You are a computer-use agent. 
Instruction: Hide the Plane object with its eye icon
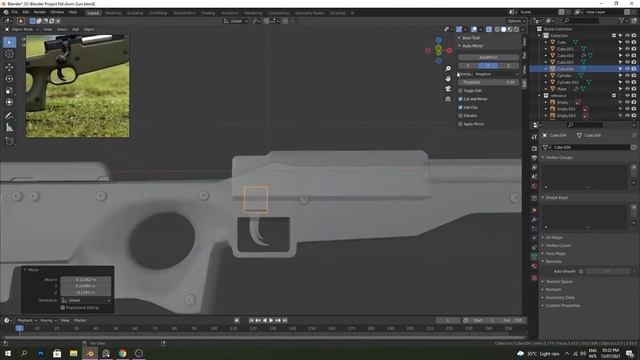tap(627, 89)
